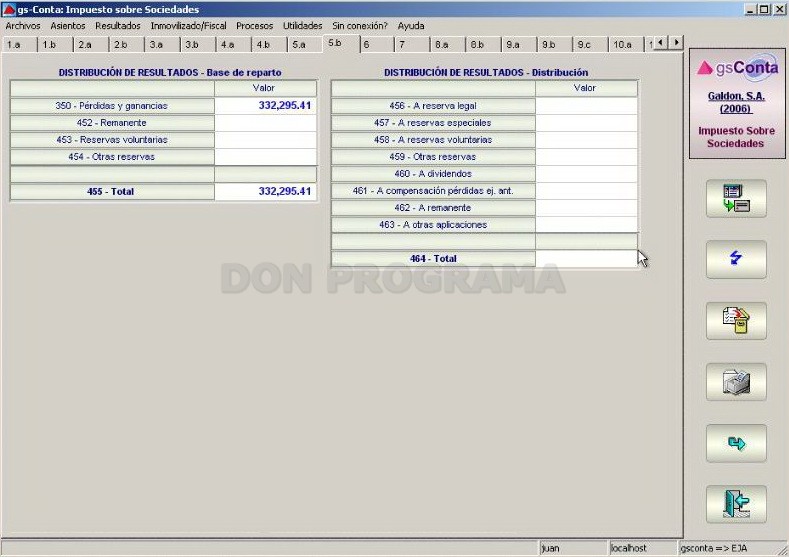Click the gsConta logo in sidebar
This screenshot has height=557, width=789.
click(x=737, y=68)
